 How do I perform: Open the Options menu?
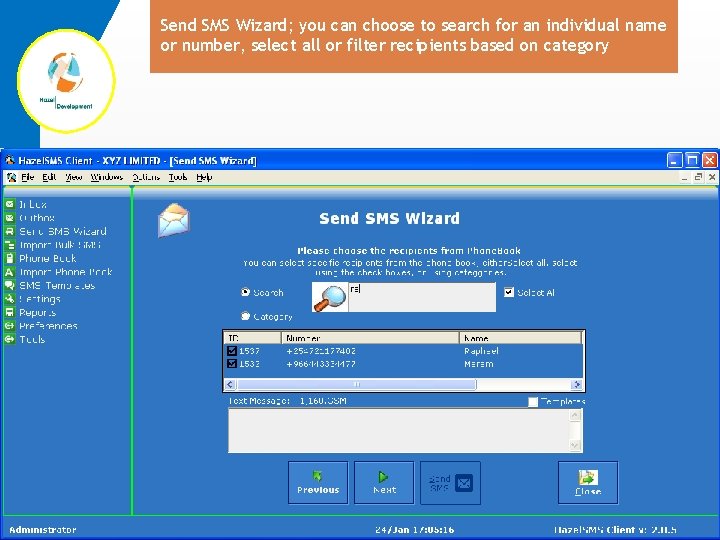click(x=146, y=177)
